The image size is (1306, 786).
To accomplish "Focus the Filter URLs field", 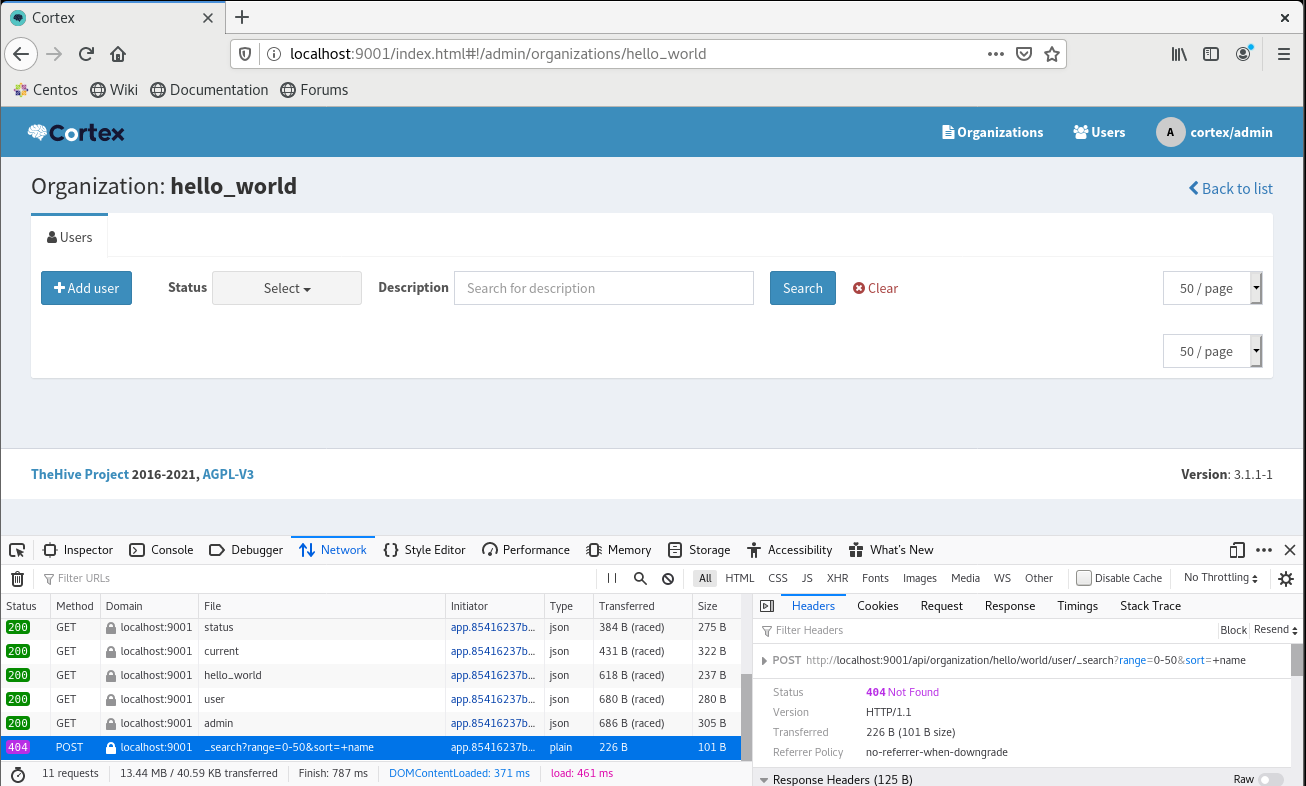I will point(320,578).
